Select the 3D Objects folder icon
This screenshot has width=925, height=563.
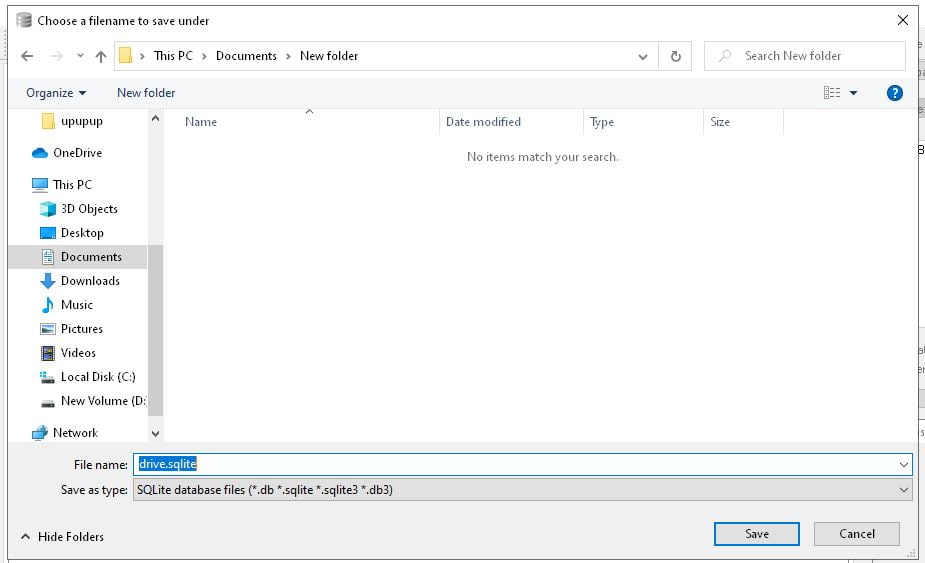48,209
